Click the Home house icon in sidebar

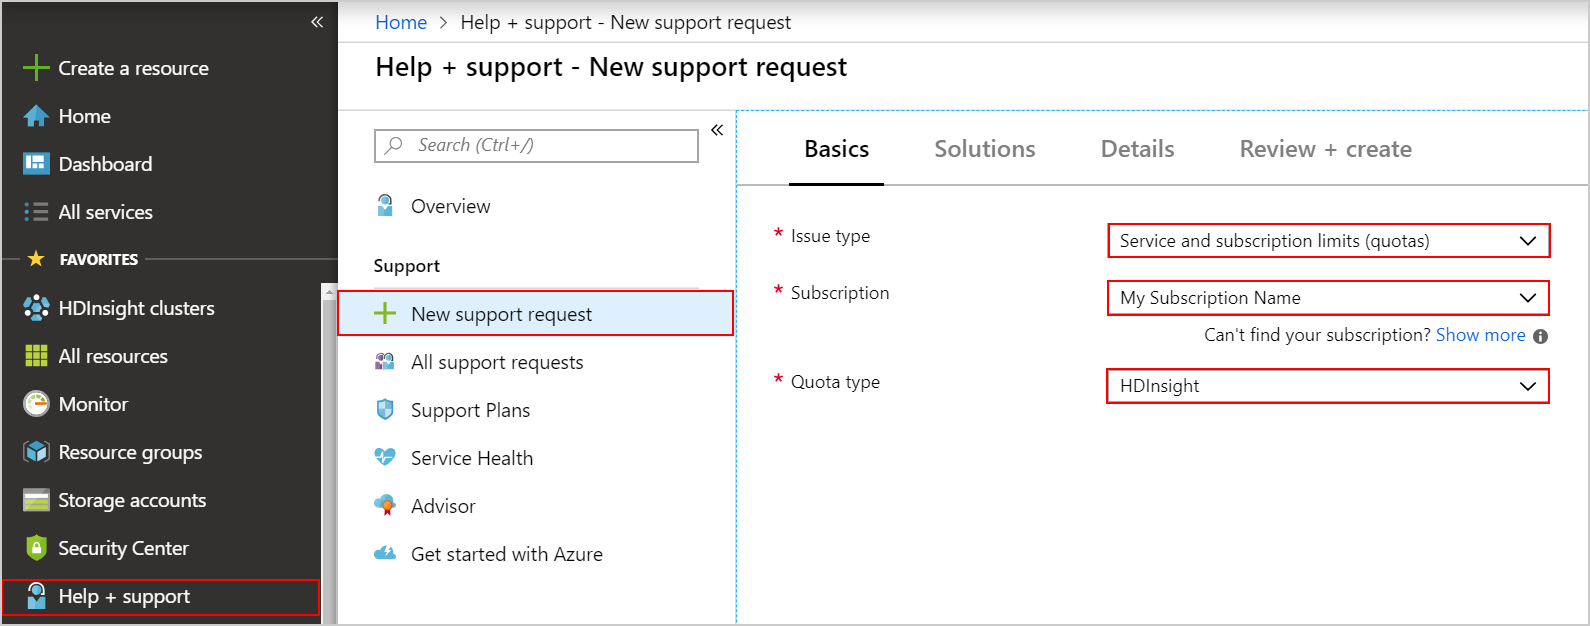(36, 116)
